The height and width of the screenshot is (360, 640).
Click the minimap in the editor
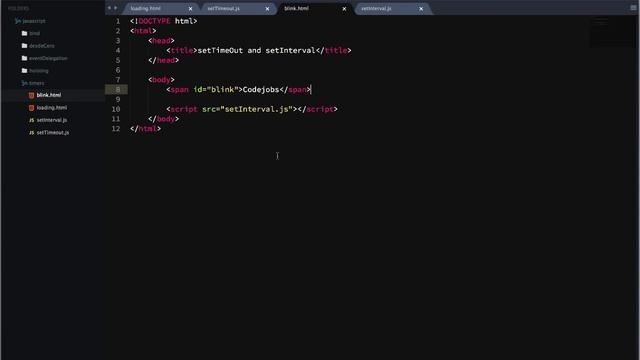coord(612,31)
